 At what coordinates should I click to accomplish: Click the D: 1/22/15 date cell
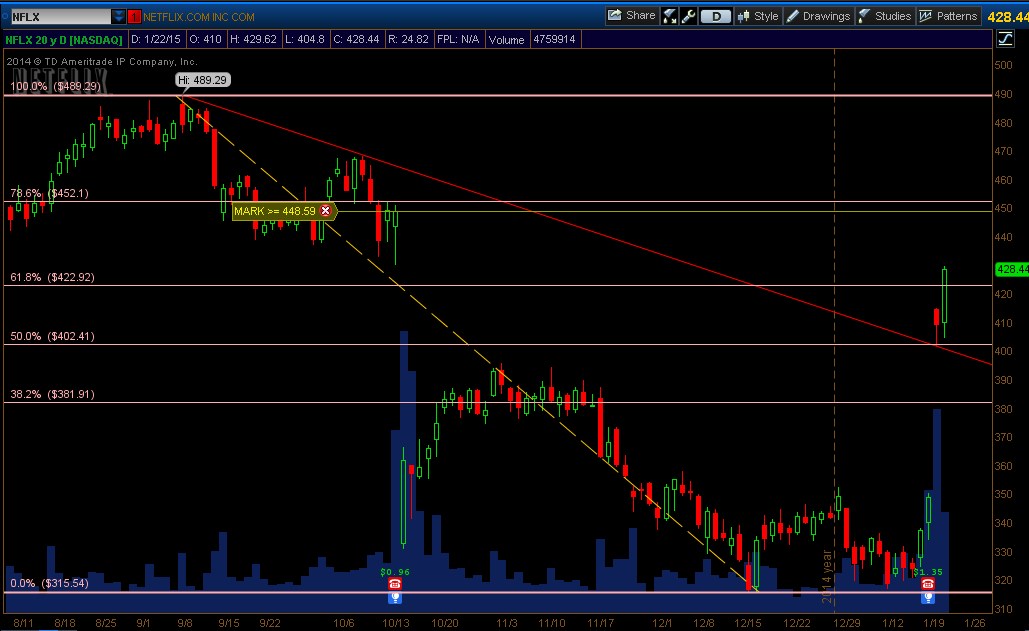156,39
